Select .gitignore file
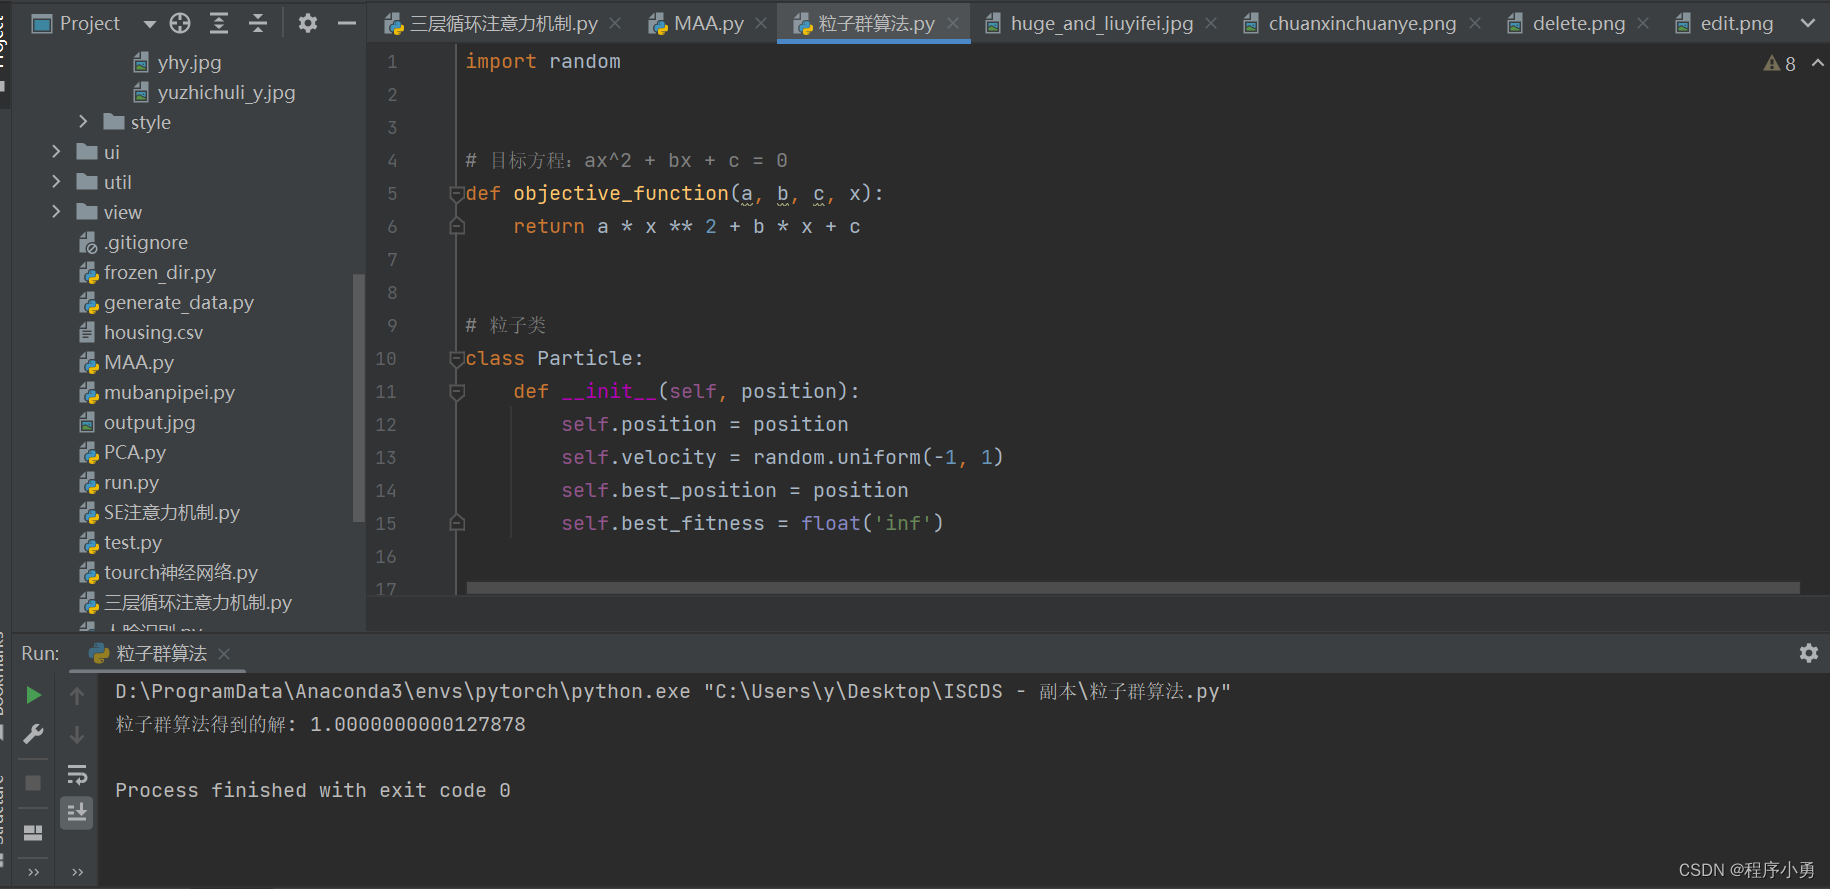 (133, 242)
